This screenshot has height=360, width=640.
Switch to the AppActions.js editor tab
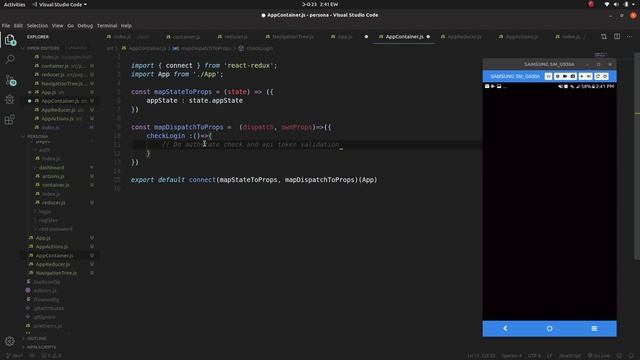pyautogui.click(x=522, y=37)
